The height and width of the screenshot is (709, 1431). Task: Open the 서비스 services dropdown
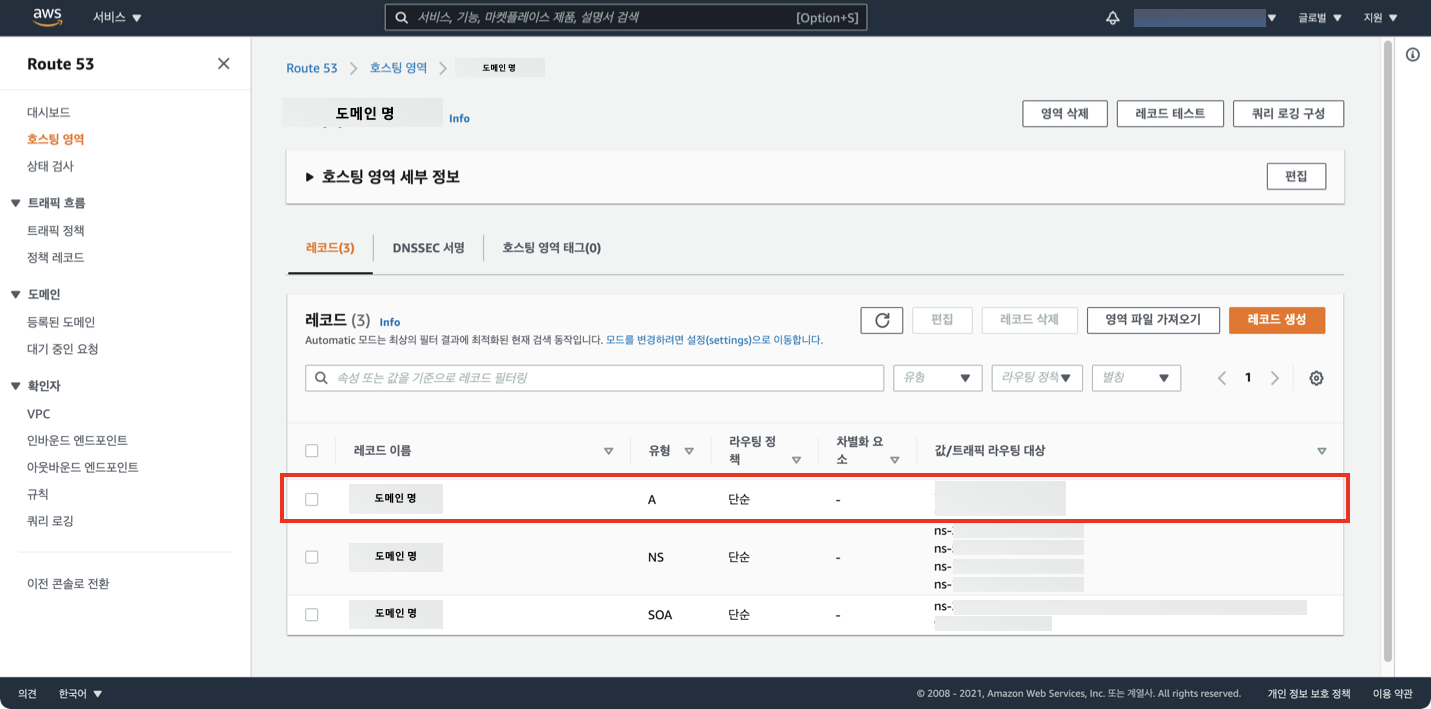(117, 18)
